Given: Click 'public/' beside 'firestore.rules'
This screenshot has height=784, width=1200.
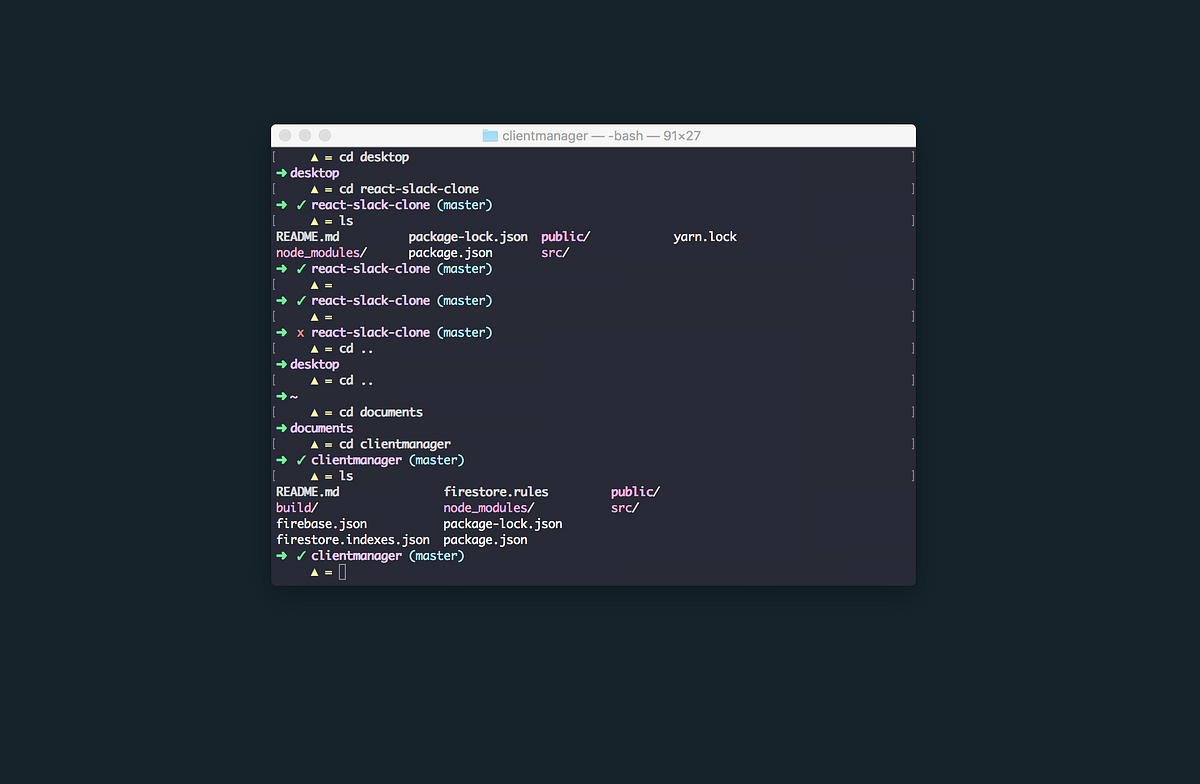Looking at the screenshot, I should coord(636,492).
